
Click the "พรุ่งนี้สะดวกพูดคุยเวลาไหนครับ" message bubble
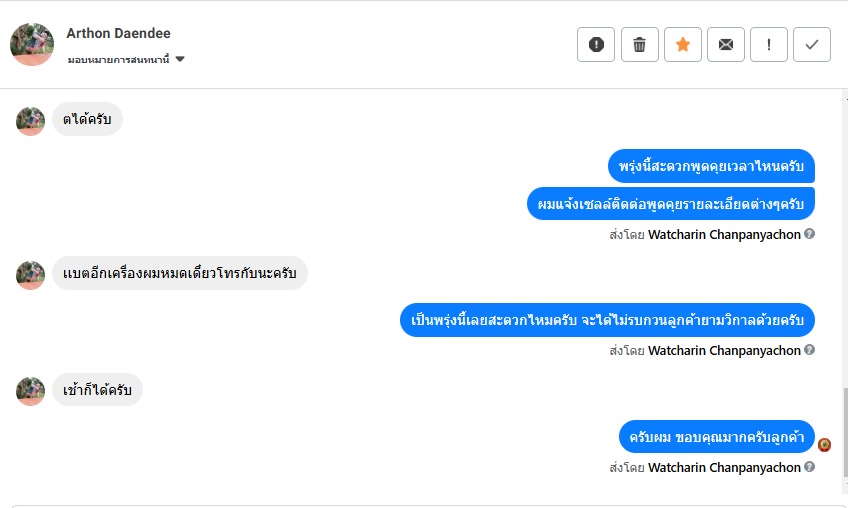tap(711, 166)
